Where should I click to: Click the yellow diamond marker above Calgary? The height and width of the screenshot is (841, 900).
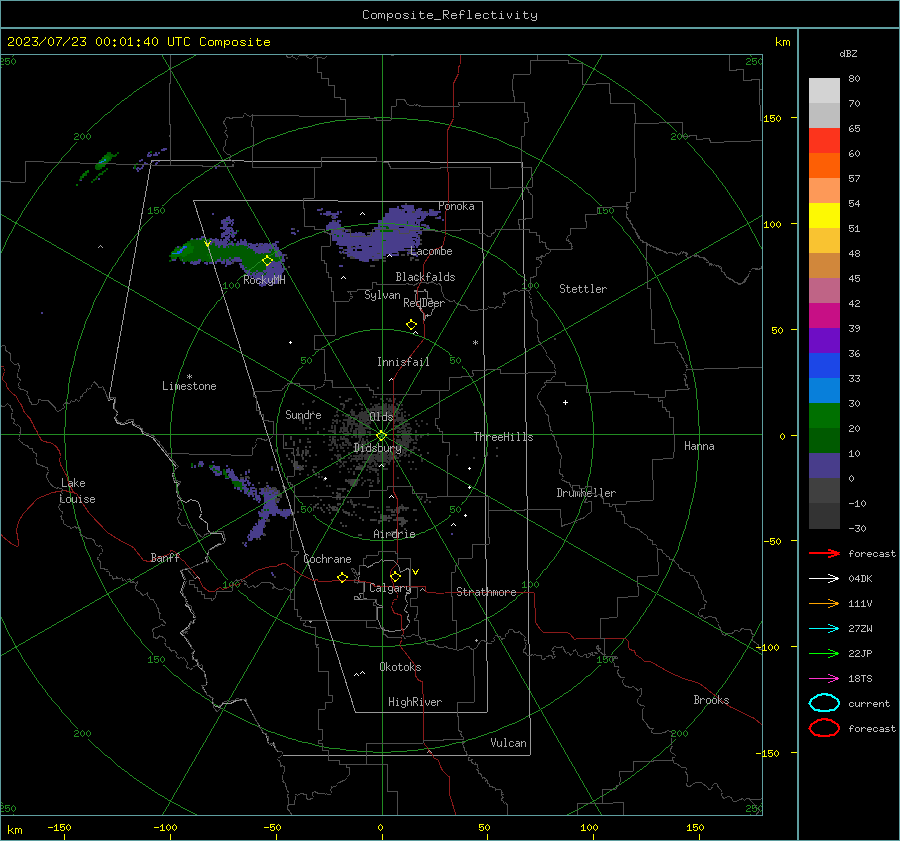tap(395, 576)
